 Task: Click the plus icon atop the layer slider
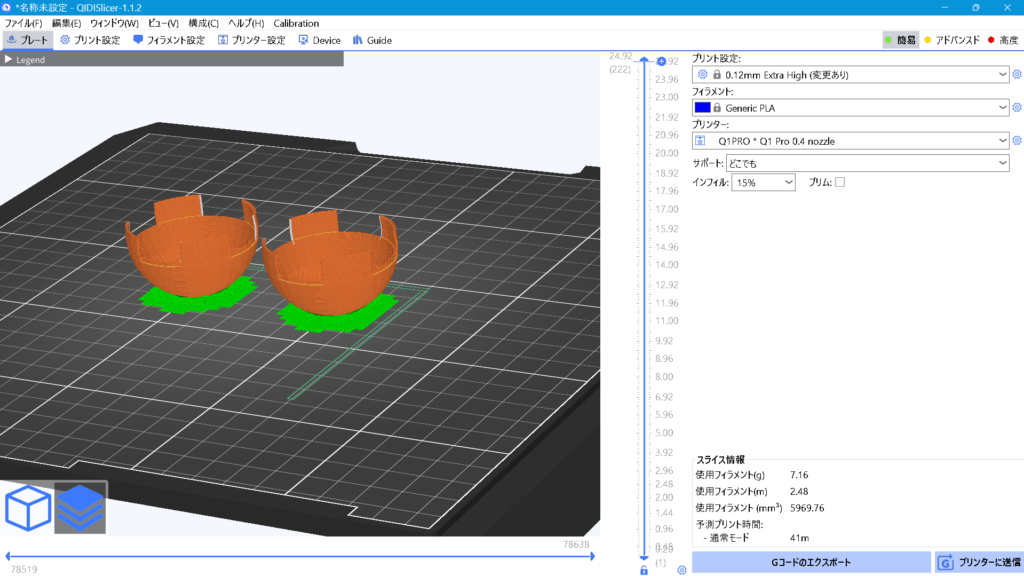pos(661,62)
